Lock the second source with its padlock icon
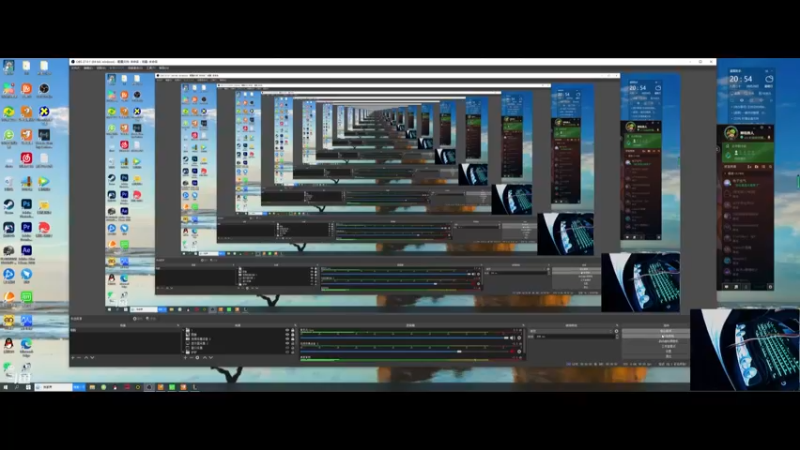Viewport: 800px width, 450px height. point(293,334)
